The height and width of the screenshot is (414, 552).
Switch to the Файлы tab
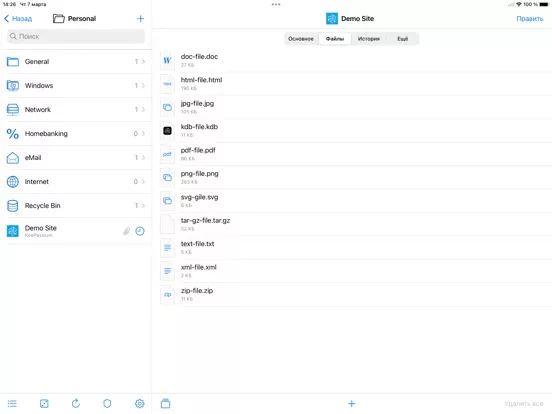335,39
